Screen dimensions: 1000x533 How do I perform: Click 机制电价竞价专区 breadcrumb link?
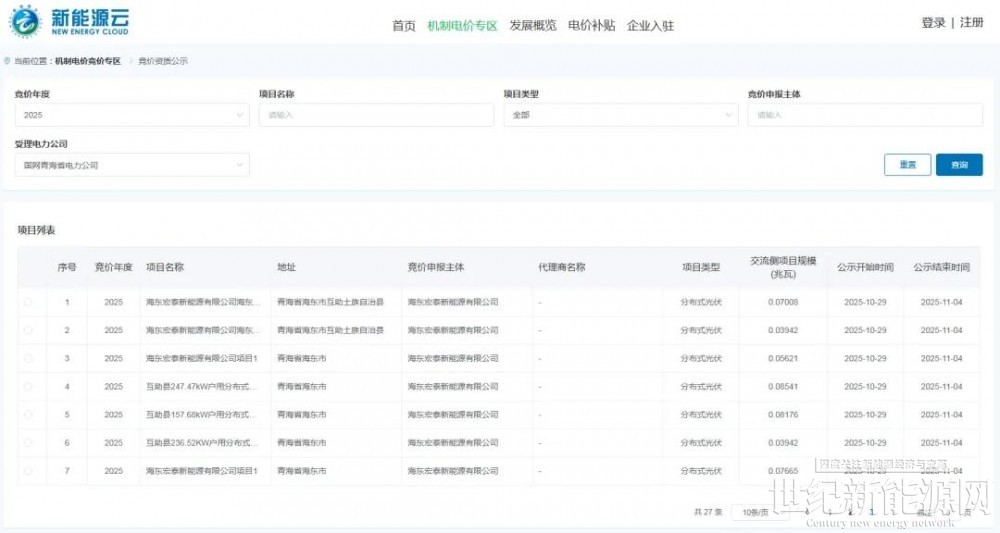point(88,61)
